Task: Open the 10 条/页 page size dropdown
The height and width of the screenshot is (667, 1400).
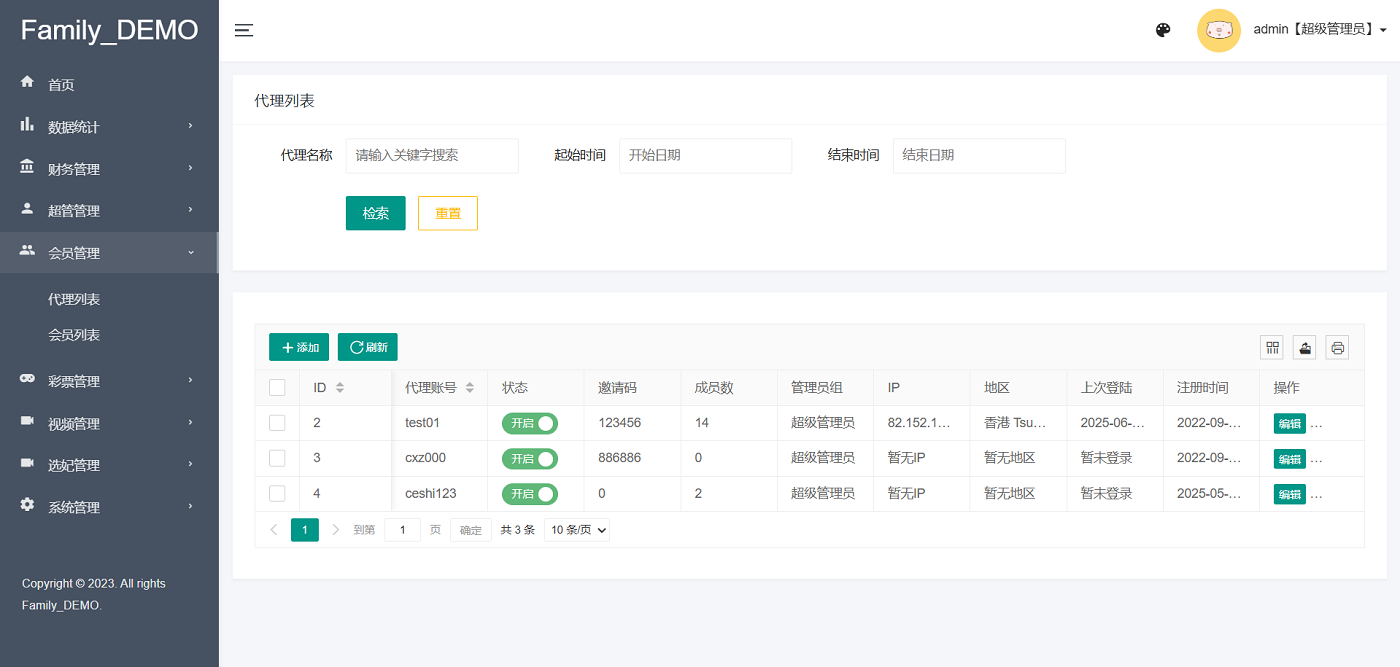Action: click(x=579, y=531)
